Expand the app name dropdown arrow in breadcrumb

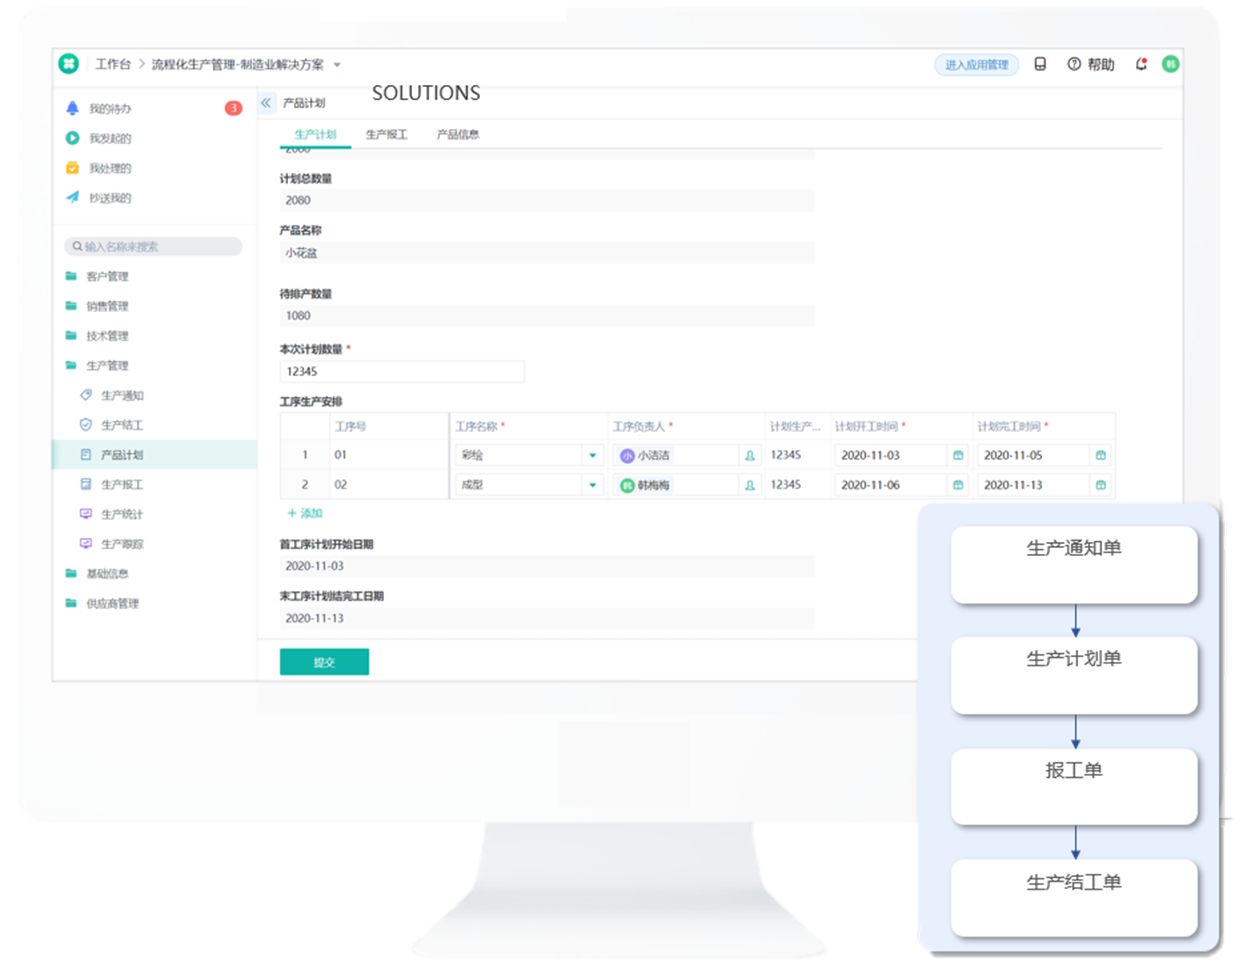click(x=337, y=65)
